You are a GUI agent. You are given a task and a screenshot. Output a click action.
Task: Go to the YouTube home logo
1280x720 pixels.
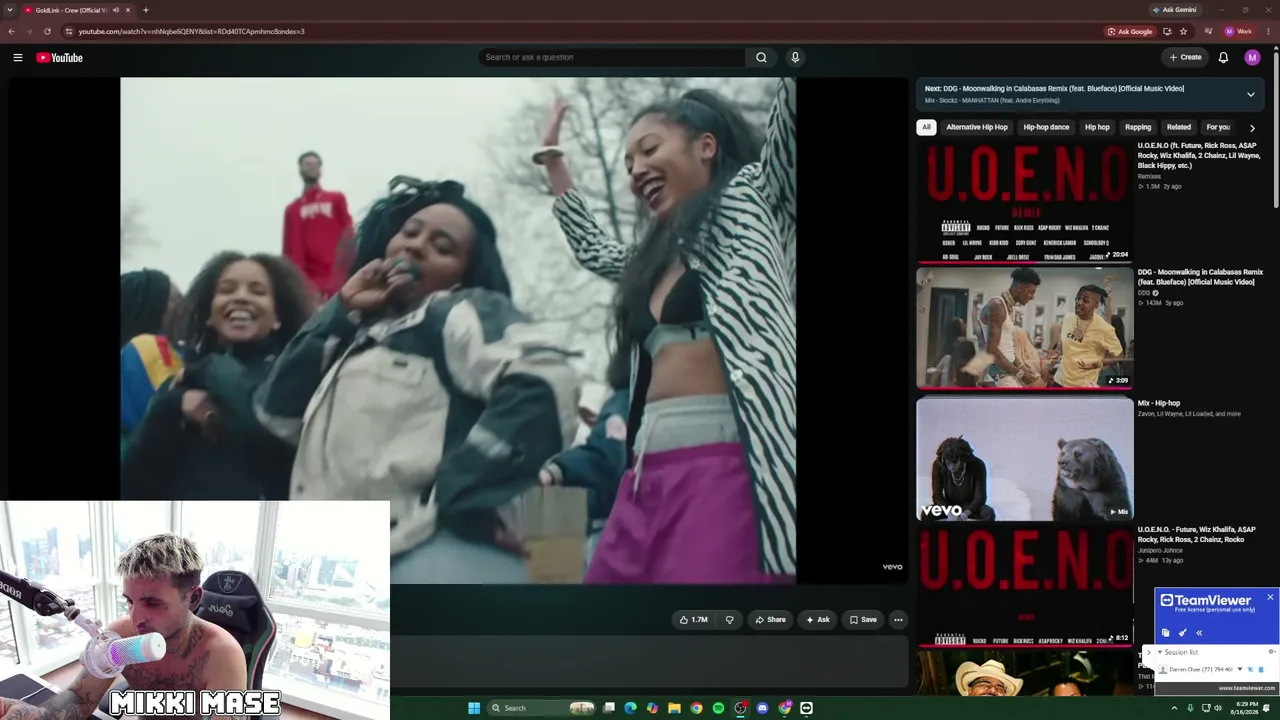tap(60, 57)
